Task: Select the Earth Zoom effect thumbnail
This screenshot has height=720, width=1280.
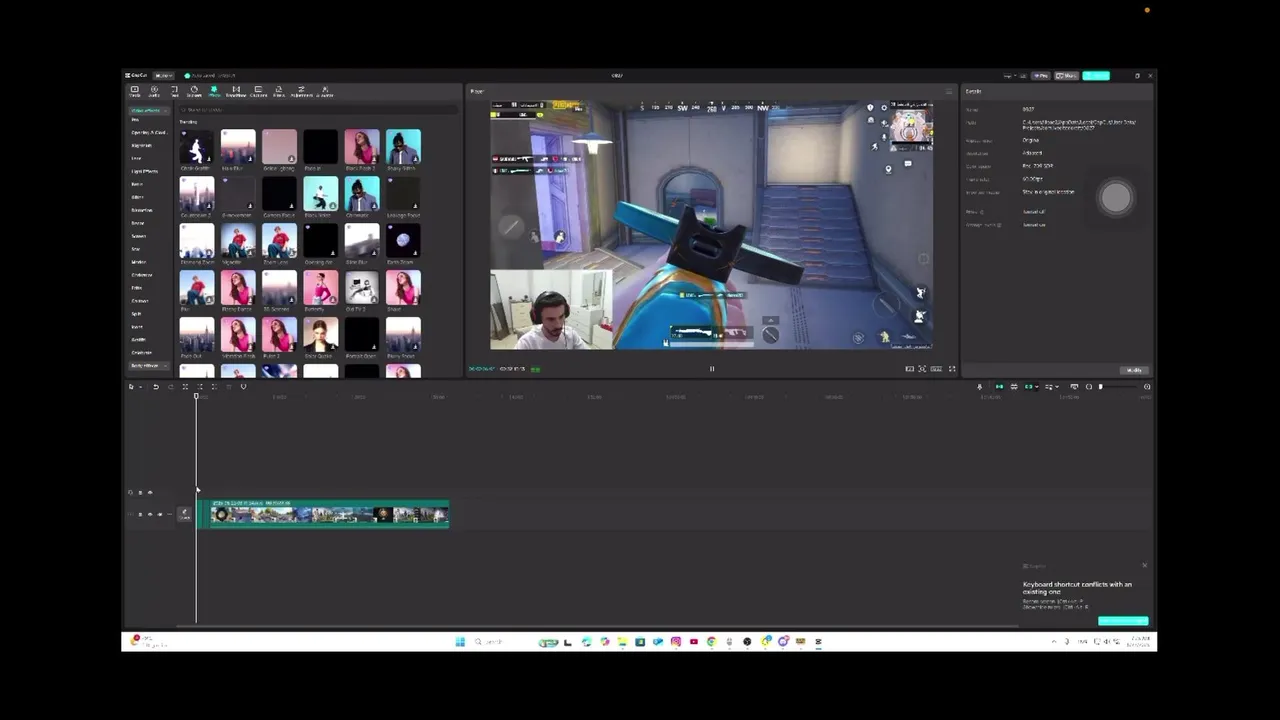Action: point(403,242)
